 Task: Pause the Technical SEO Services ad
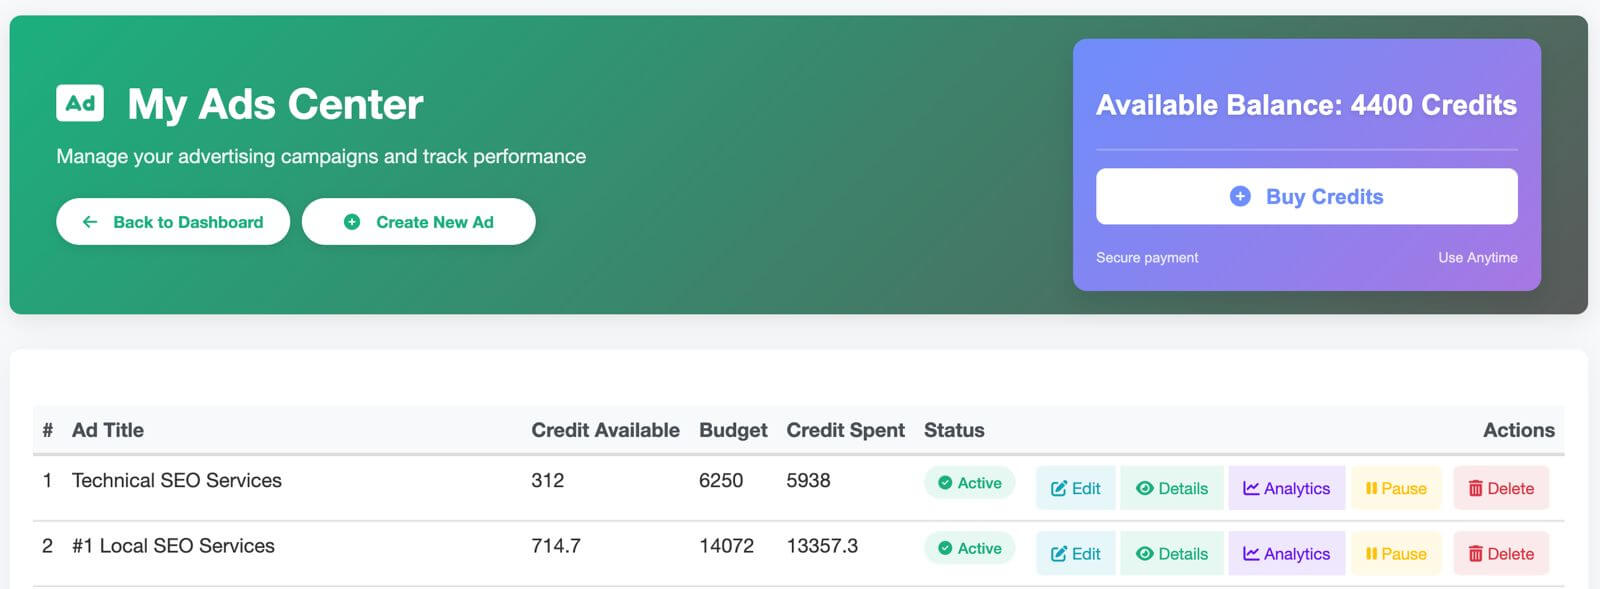[1396, 489]
